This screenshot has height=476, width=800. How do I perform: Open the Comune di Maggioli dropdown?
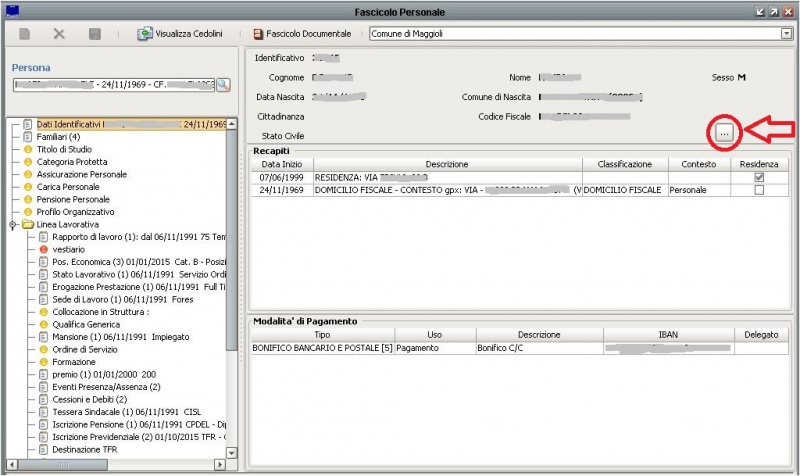[x=785, y=34]
